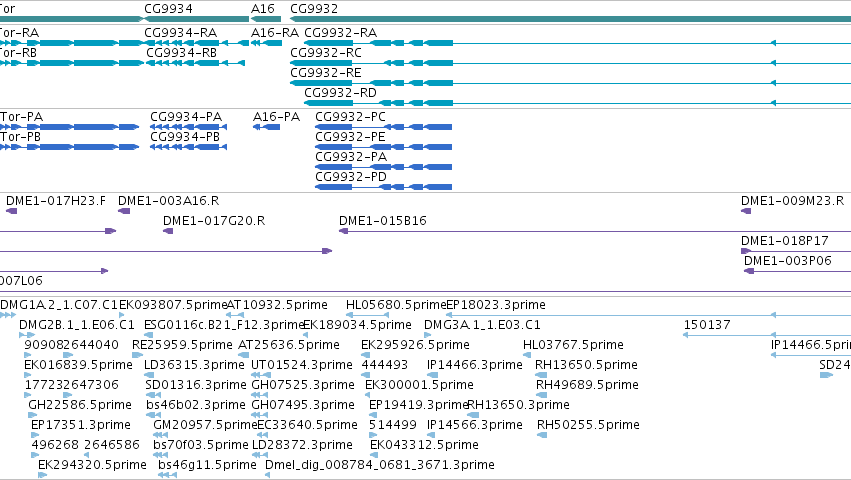Click the EP18023.3prime EST label
Image resolution: width=851 pixels, height=480 pixels.
click(x=496, y=305)
